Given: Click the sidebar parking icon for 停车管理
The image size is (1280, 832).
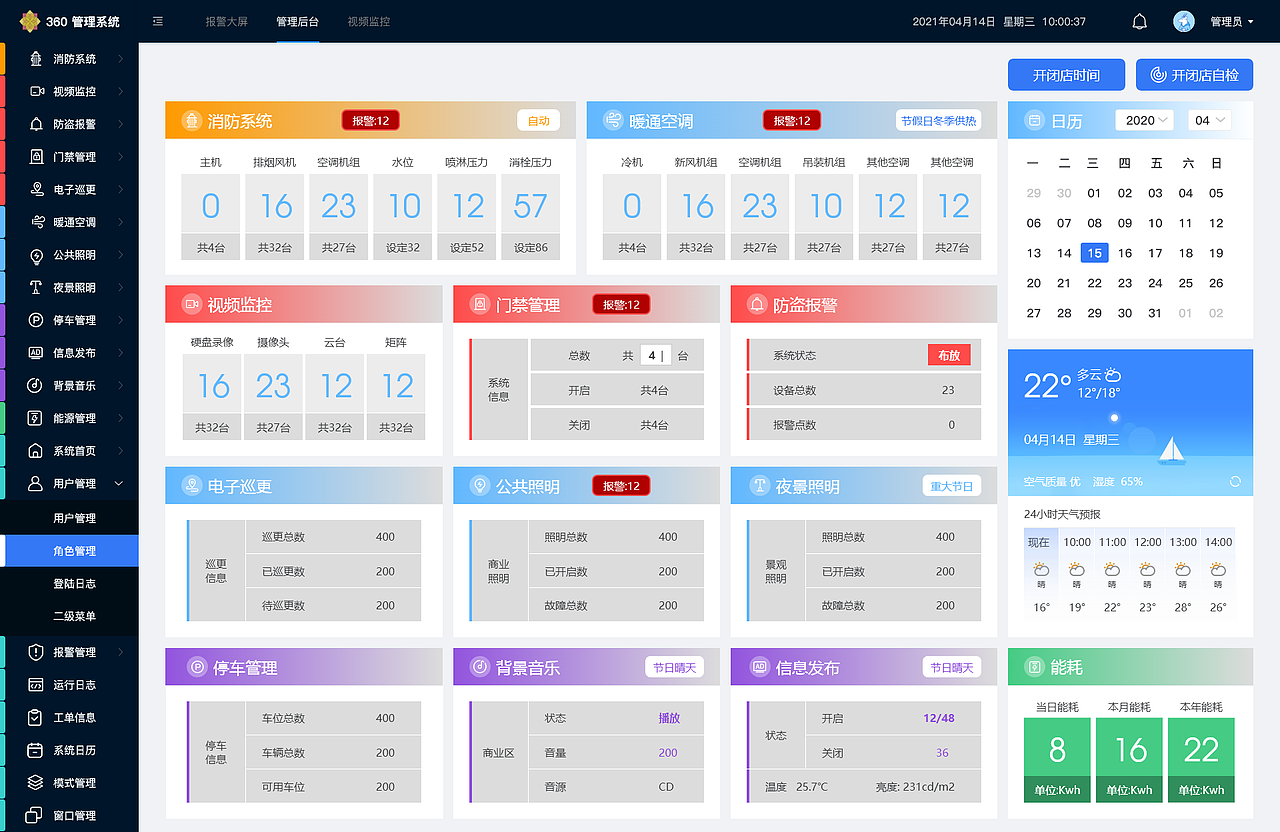Looking at the screenshot, I should (36, 320).
